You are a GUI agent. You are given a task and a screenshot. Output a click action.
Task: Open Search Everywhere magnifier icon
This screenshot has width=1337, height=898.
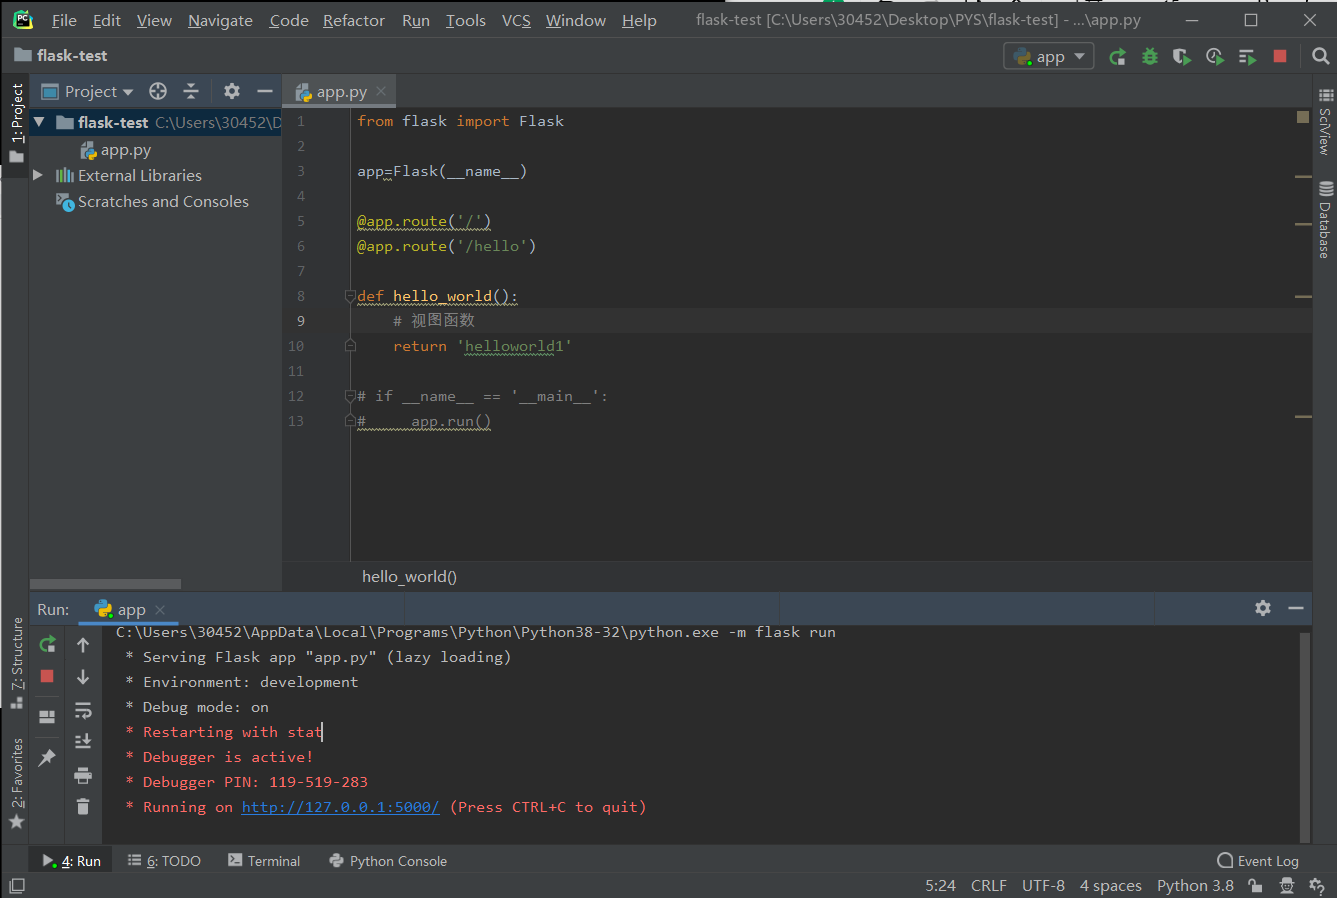click(1320, 57)
